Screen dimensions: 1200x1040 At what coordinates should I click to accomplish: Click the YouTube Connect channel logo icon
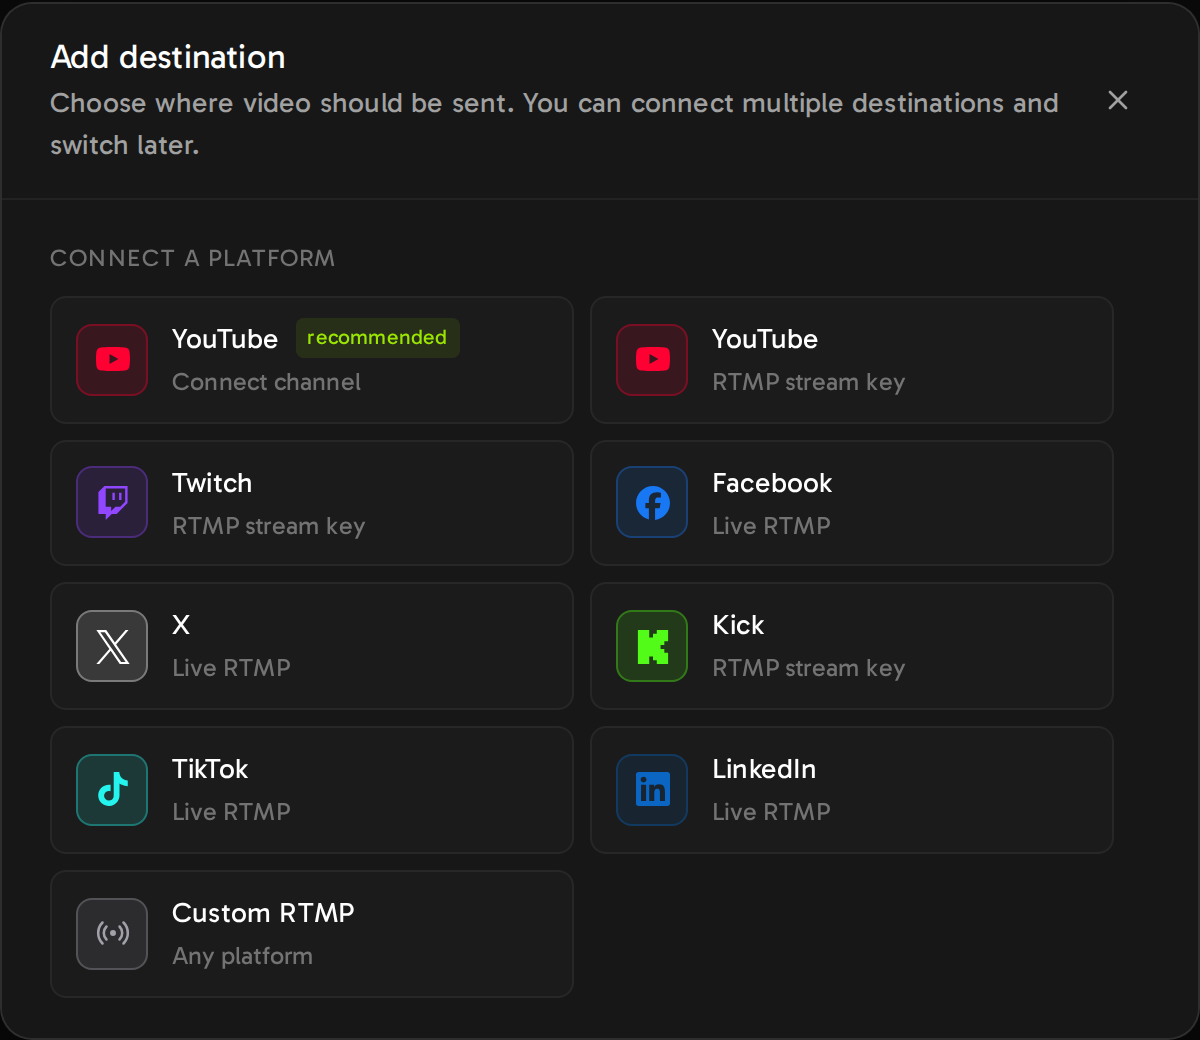pyautogui.click(x=112, y=360)
